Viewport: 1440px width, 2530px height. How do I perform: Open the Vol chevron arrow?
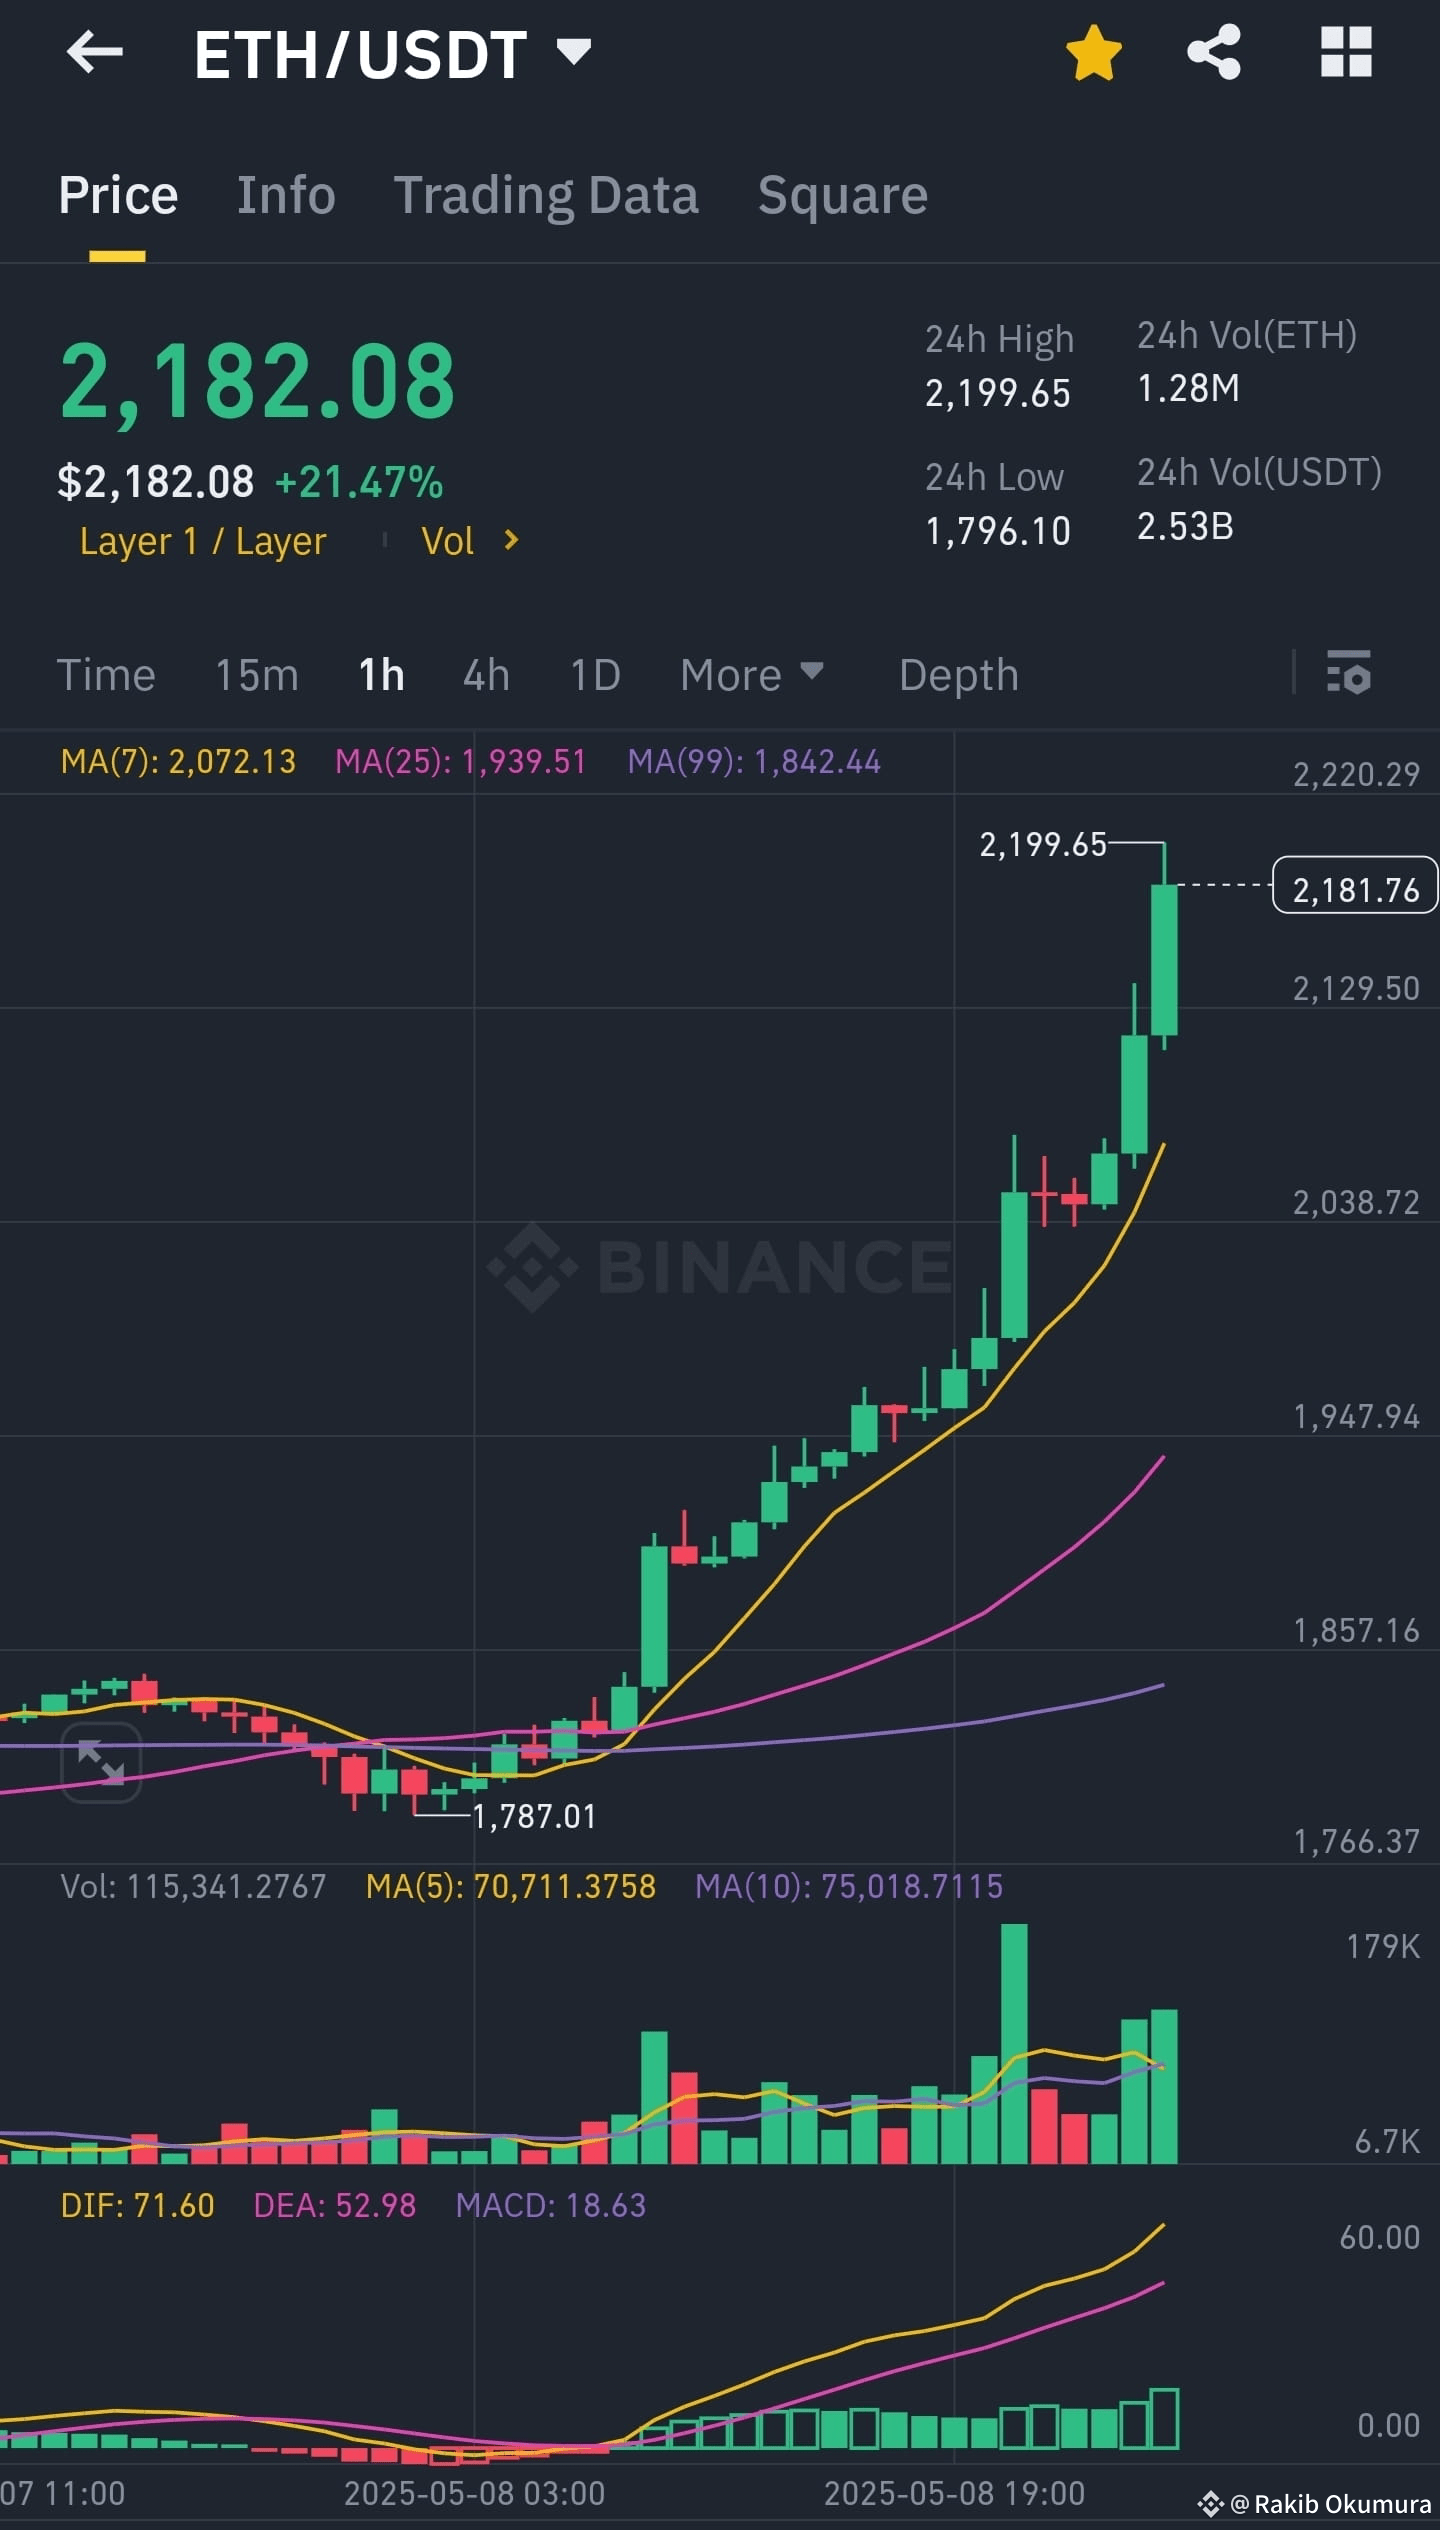[511, 540]
